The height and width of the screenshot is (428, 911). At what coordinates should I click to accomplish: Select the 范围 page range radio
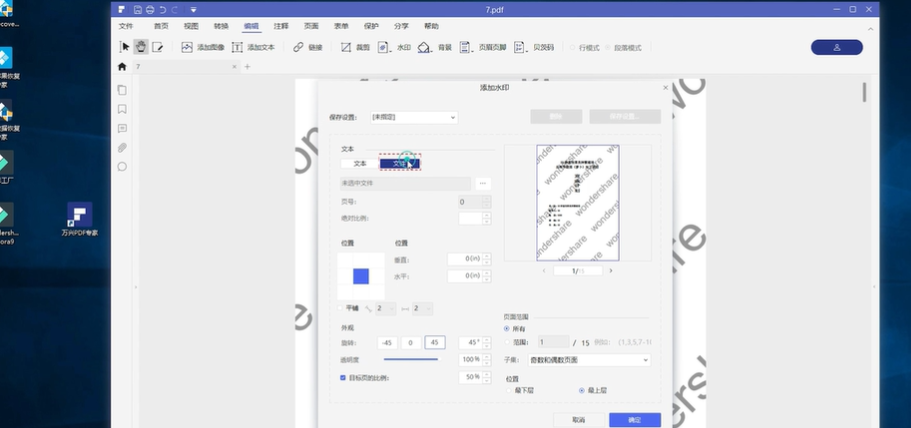point(507,343)
